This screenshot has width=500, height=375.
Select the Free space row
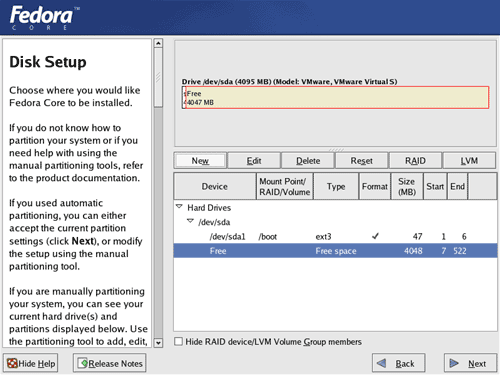pyautogui.click(x=335, y=251)
